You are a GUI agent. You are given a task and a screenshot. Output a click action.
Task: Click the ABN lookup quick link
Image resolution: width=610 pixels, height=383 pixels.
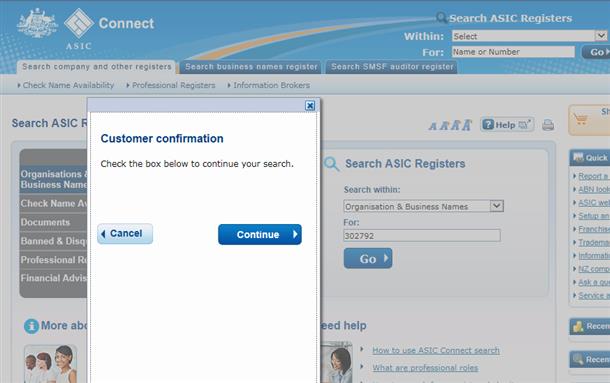[x=594, y=190]
